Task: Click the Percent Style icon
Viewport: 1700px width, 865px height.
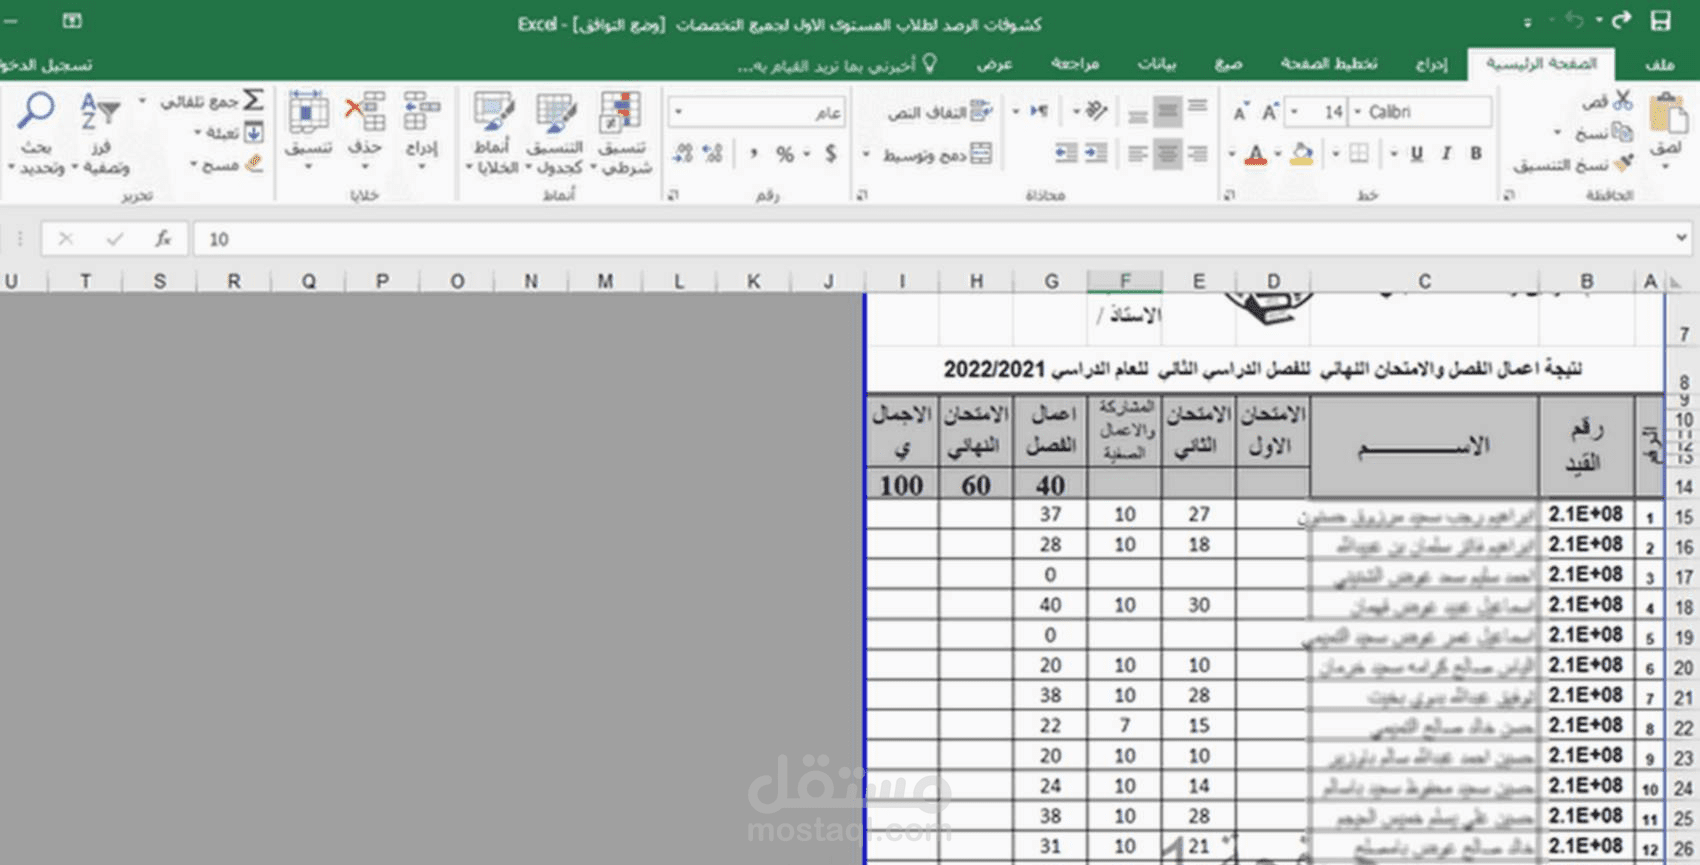Action: [785, 154]
